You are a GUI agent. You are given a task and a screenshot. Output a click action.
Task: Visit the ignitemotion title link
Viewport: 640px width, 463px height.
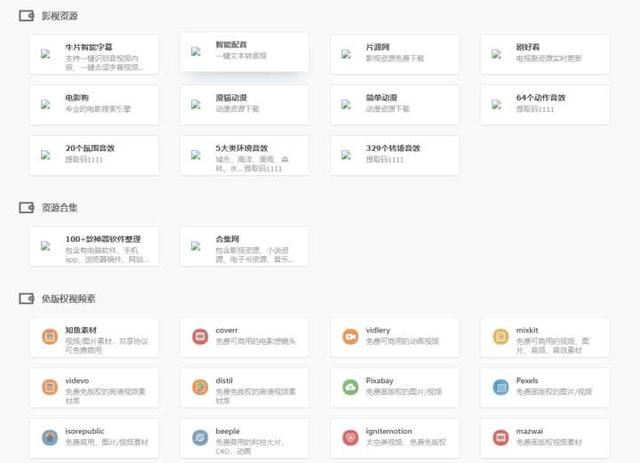389,431
